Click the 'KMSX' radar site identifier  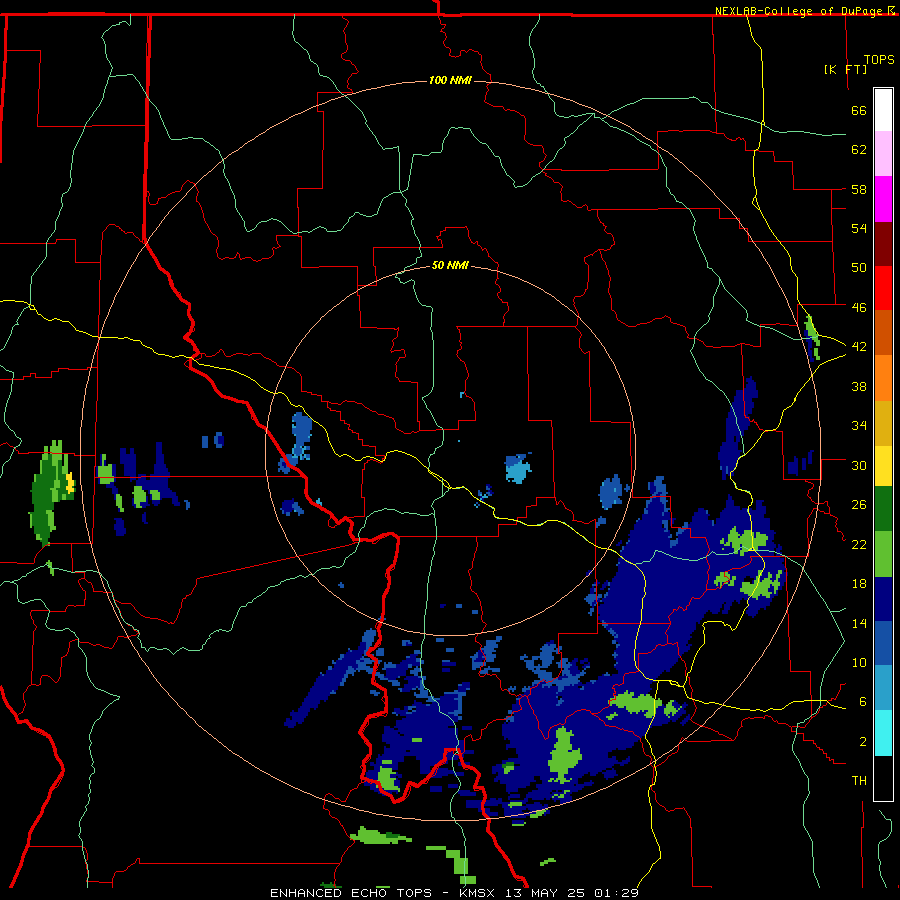pos(476,893)
